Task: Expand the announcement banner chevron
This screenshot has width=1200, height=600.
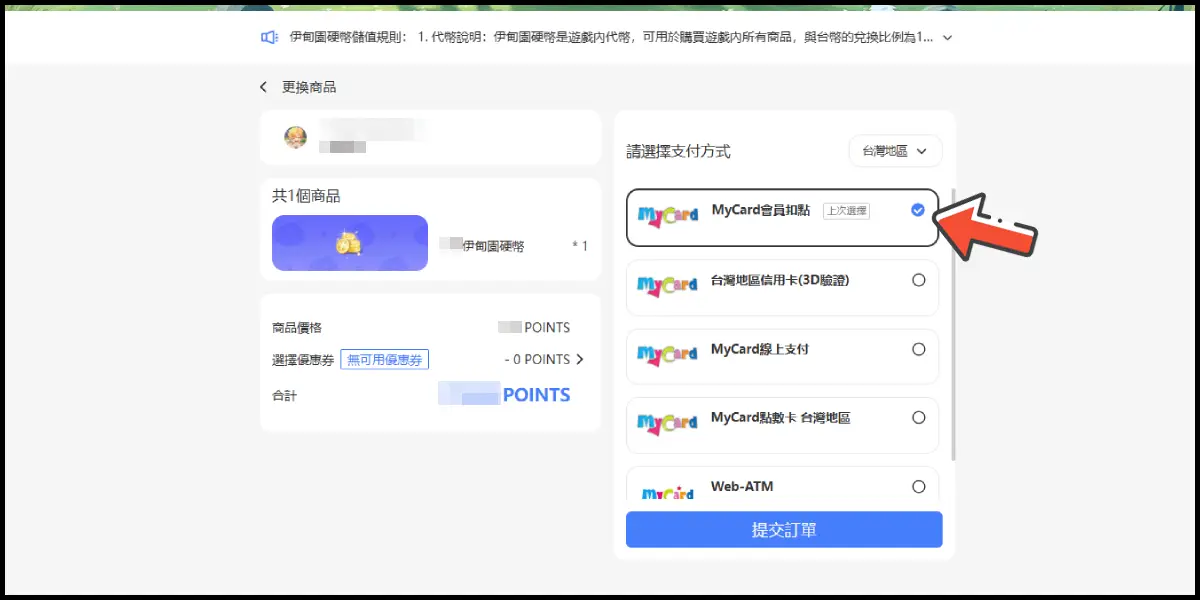Action: (x=948, y=38)
